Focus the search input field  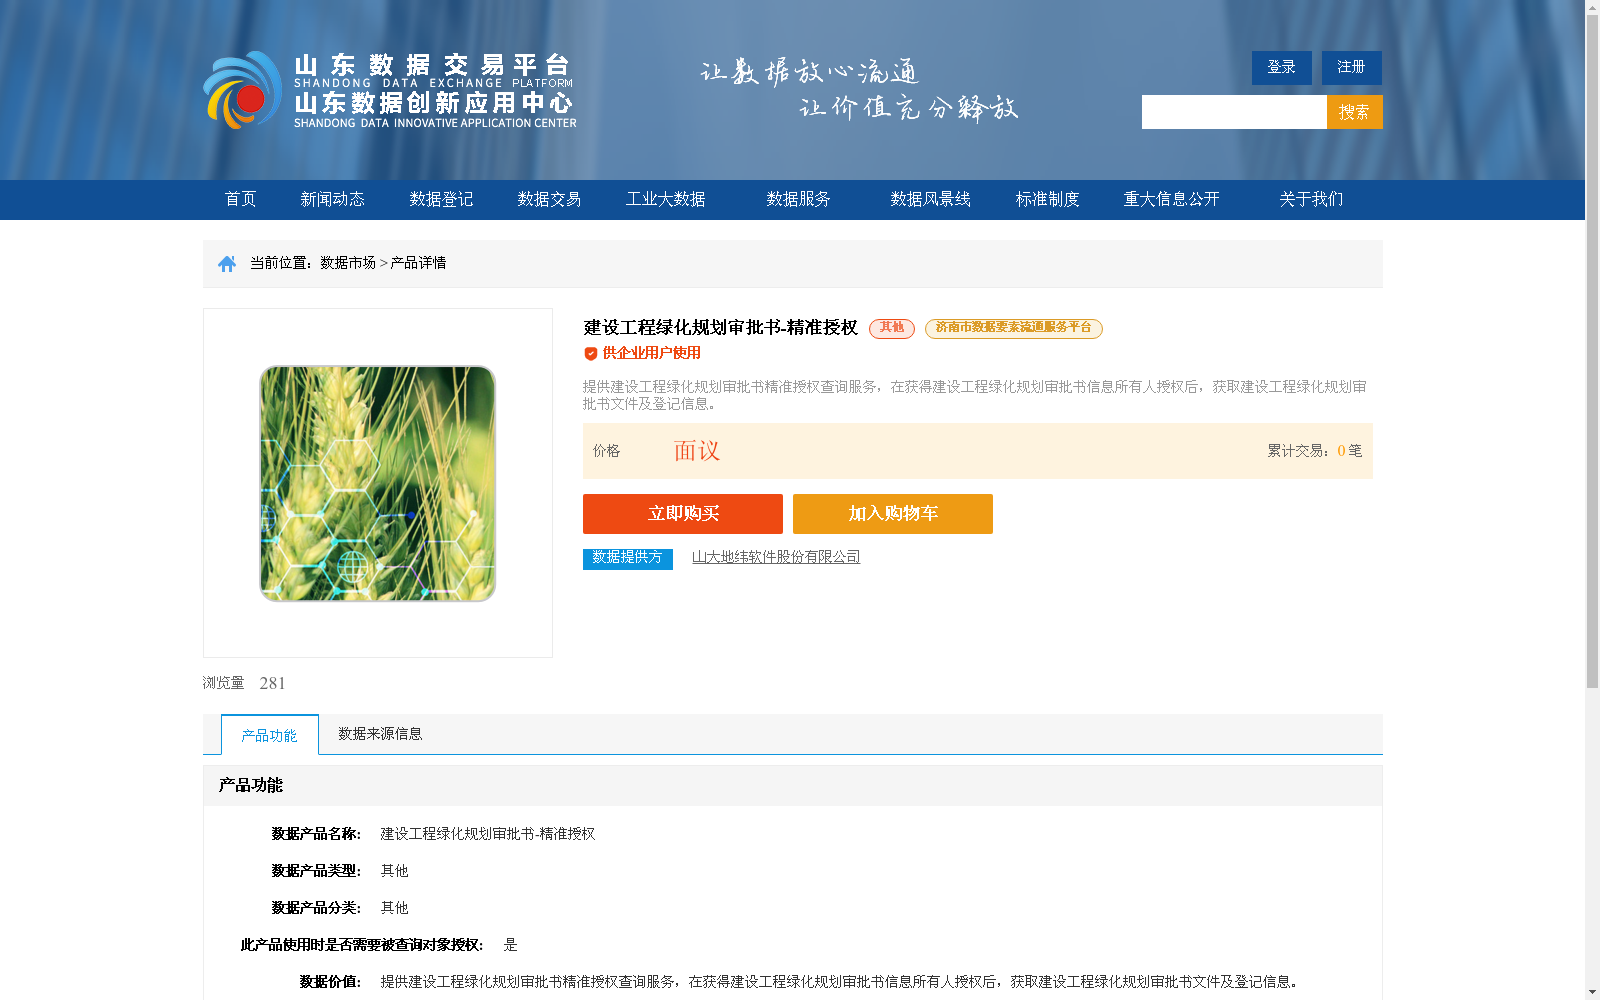tap(1234, 112)
